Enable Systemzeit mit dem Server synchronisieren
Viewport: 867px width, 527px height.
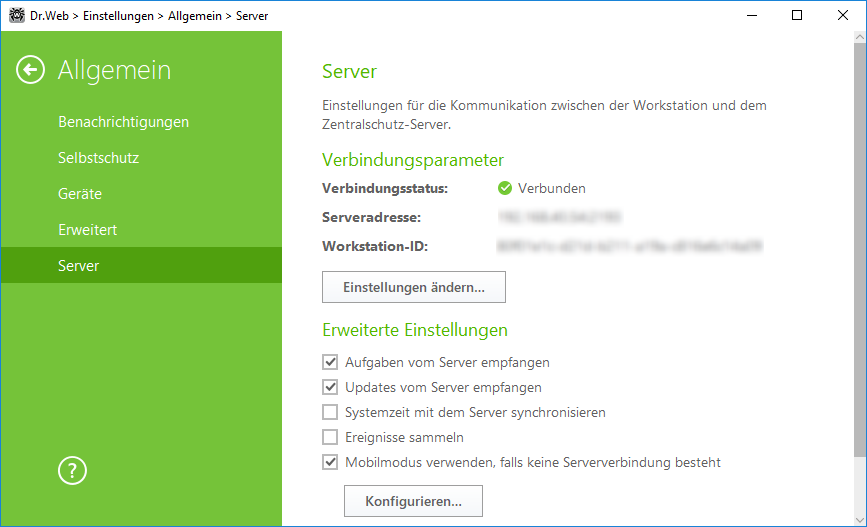[330, 412]
